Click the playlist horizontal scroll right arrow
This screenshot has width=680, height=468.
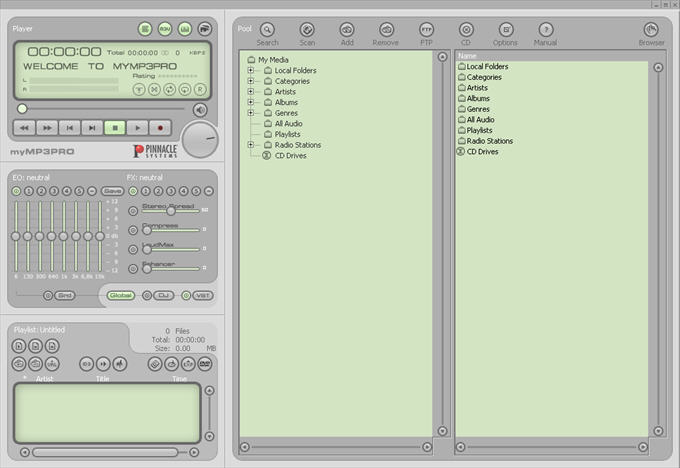click(x=194, y=452)
